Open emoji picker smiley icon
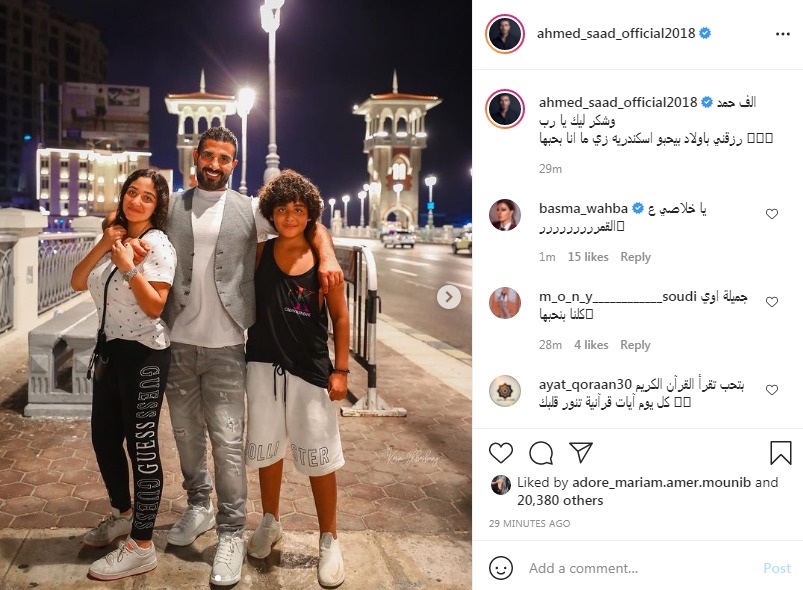Screen dimensions: 803x590 click(500, 568)
